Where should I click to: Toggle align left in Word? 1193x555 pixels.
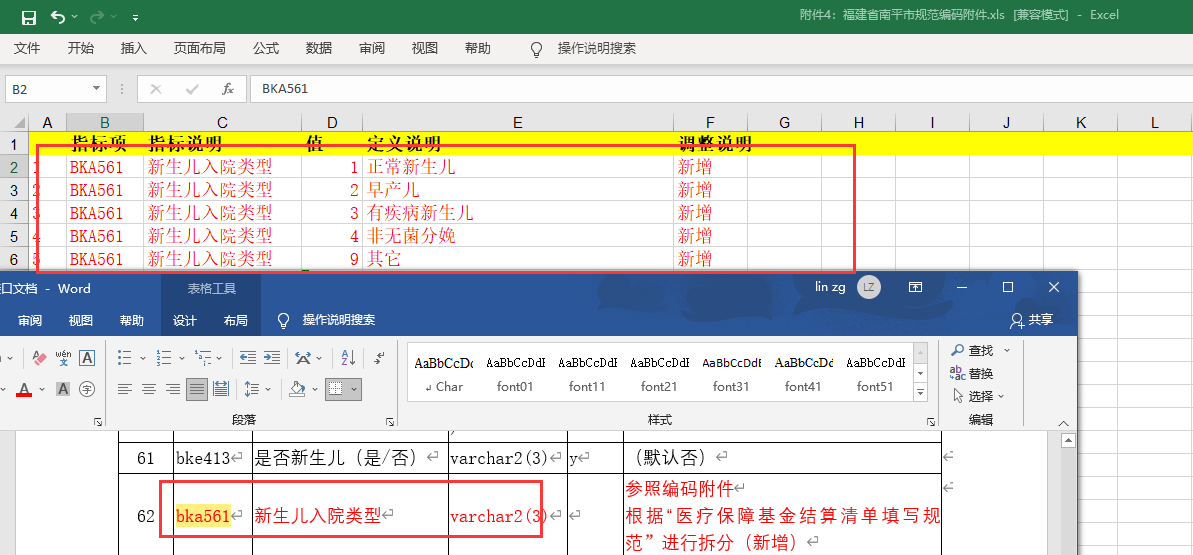(x=126, y=389)
